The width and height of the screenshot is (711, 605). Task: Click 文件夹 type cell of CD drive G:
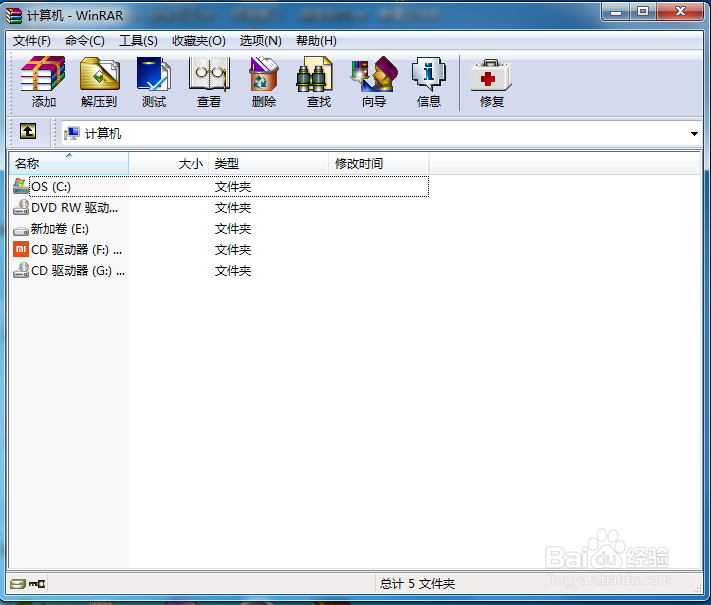tap(233, 271)
